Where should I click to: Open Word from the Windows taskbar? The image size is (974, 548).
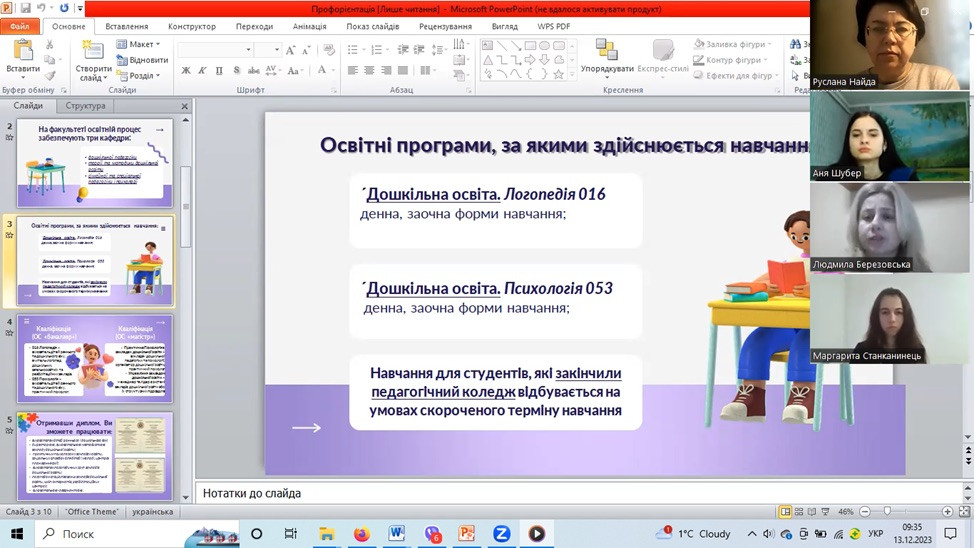(x=397, y=534)
